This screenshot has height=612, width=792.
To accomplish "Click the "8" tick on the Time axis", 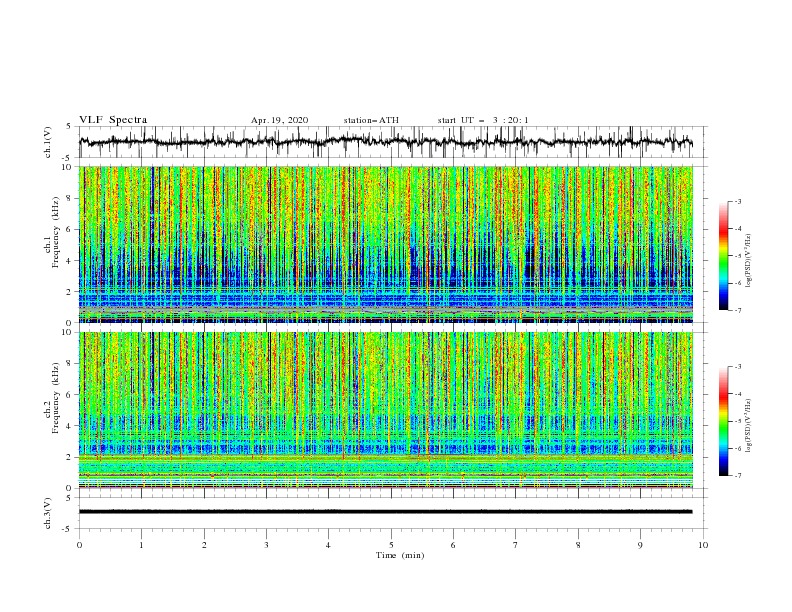I will [x=578, y=545].
